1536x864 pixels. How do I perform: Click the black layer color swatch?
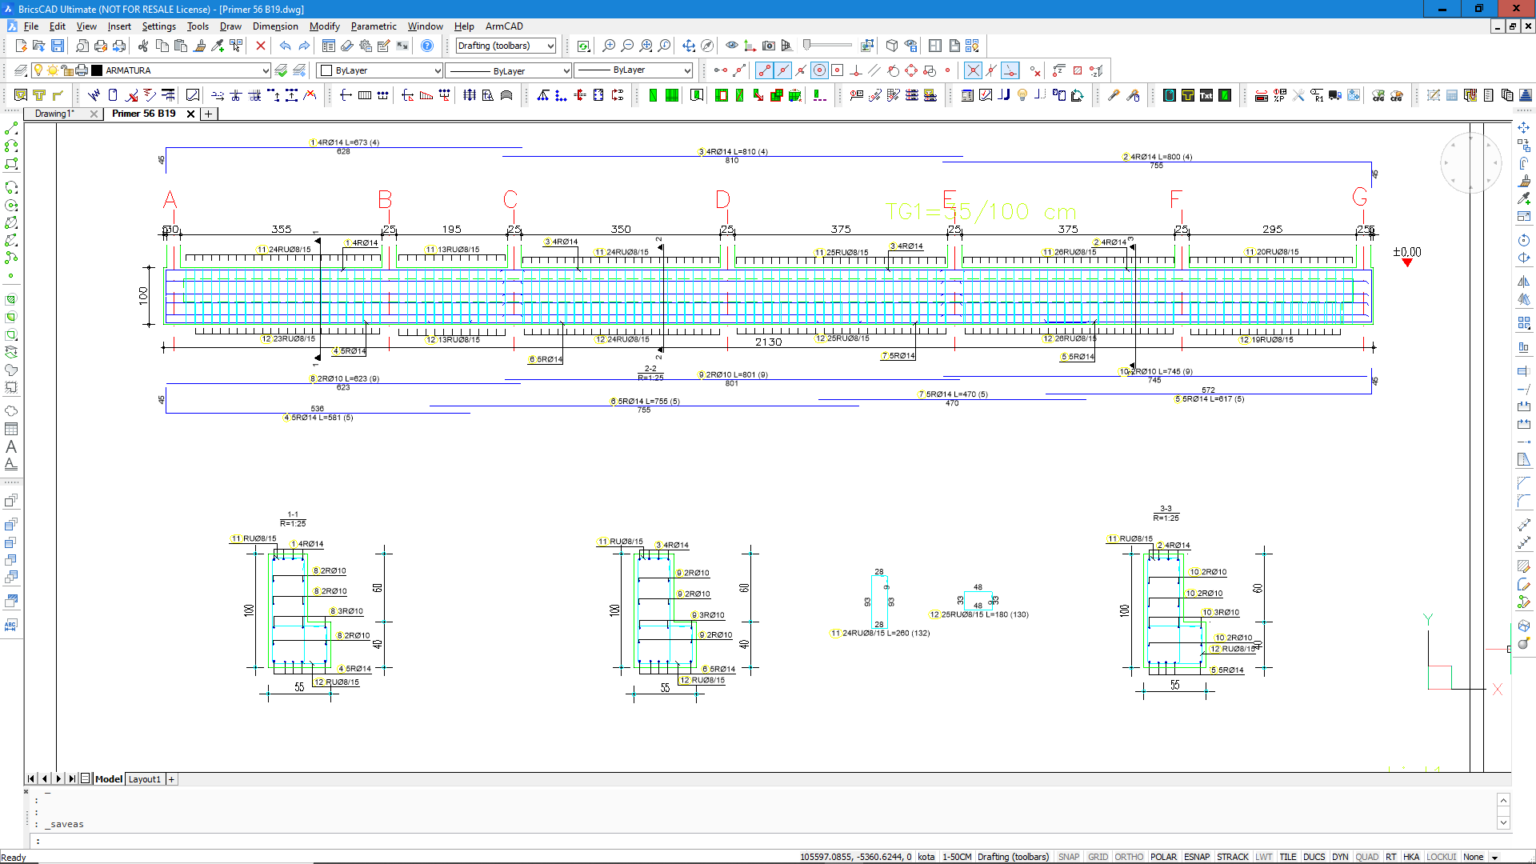[x=97, y=71]
